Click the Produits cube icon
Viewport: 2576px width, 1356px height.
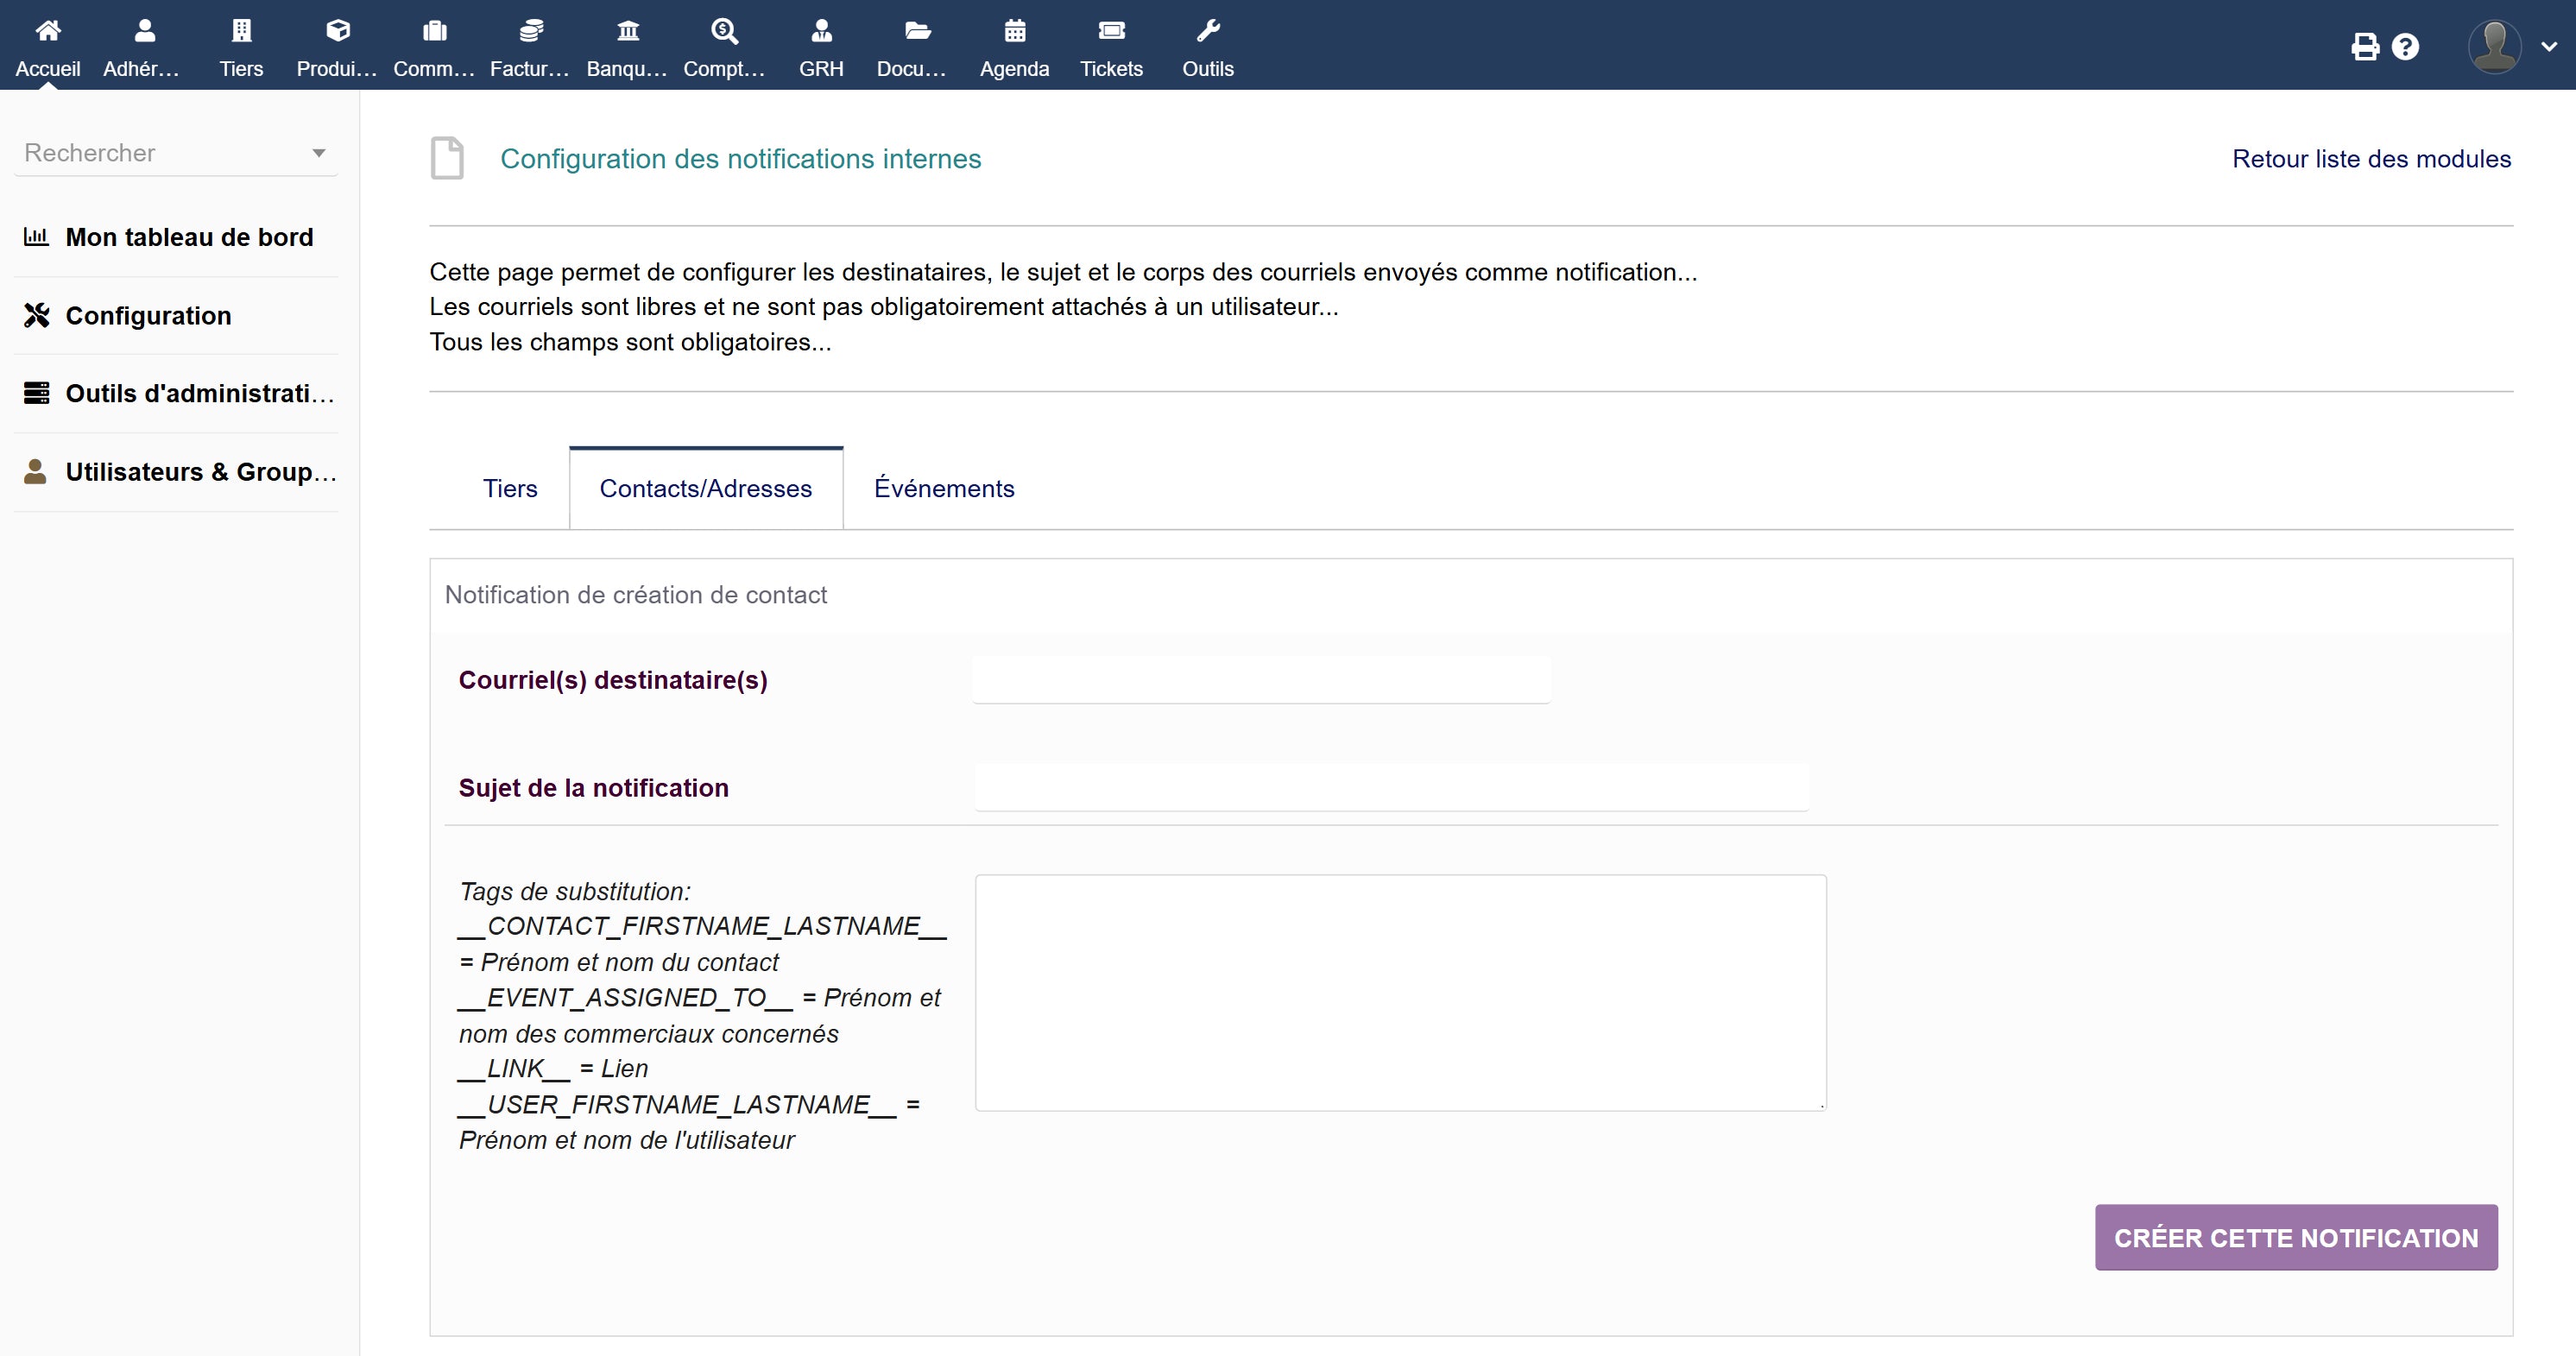tap(337, 32)
